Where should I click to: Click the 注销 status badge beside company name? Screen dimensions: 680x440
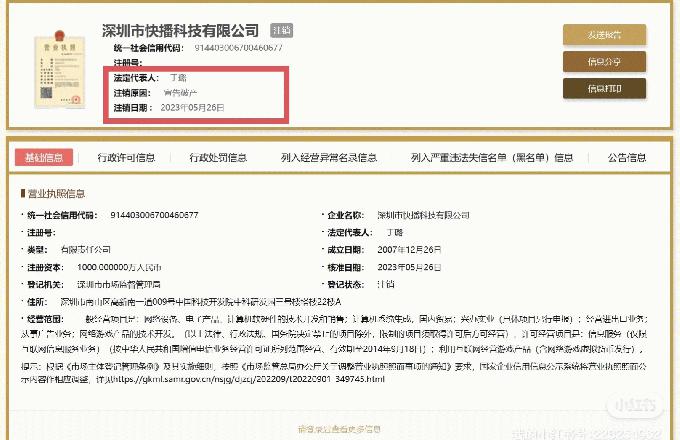282,31
